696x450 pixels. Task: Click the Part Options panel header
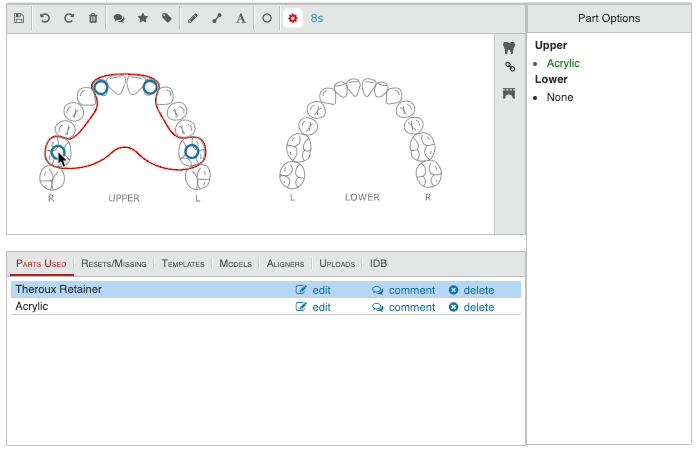click(609, 18)
